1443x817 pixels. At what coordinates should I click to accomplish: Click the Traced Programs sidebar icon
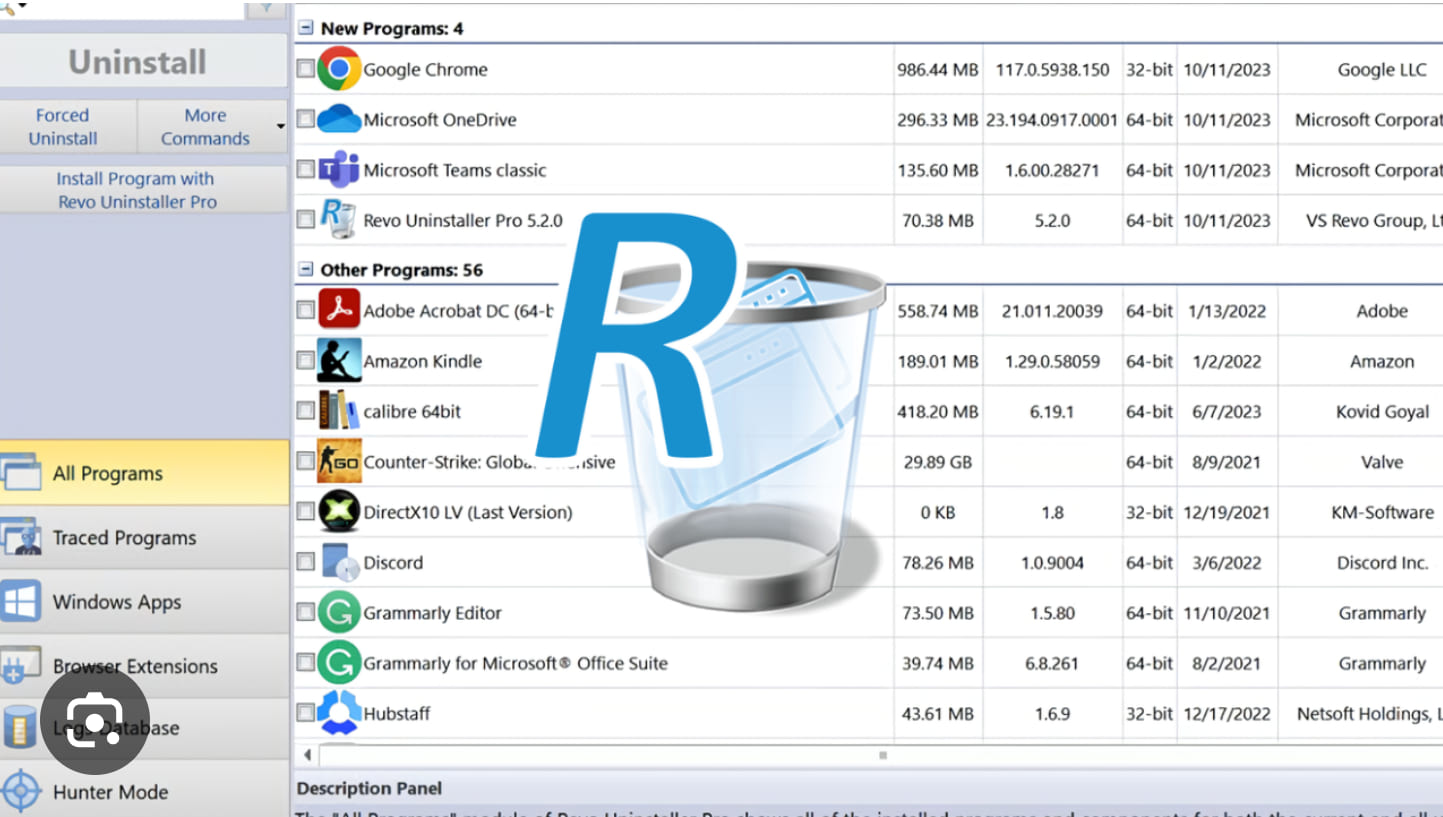21,537
